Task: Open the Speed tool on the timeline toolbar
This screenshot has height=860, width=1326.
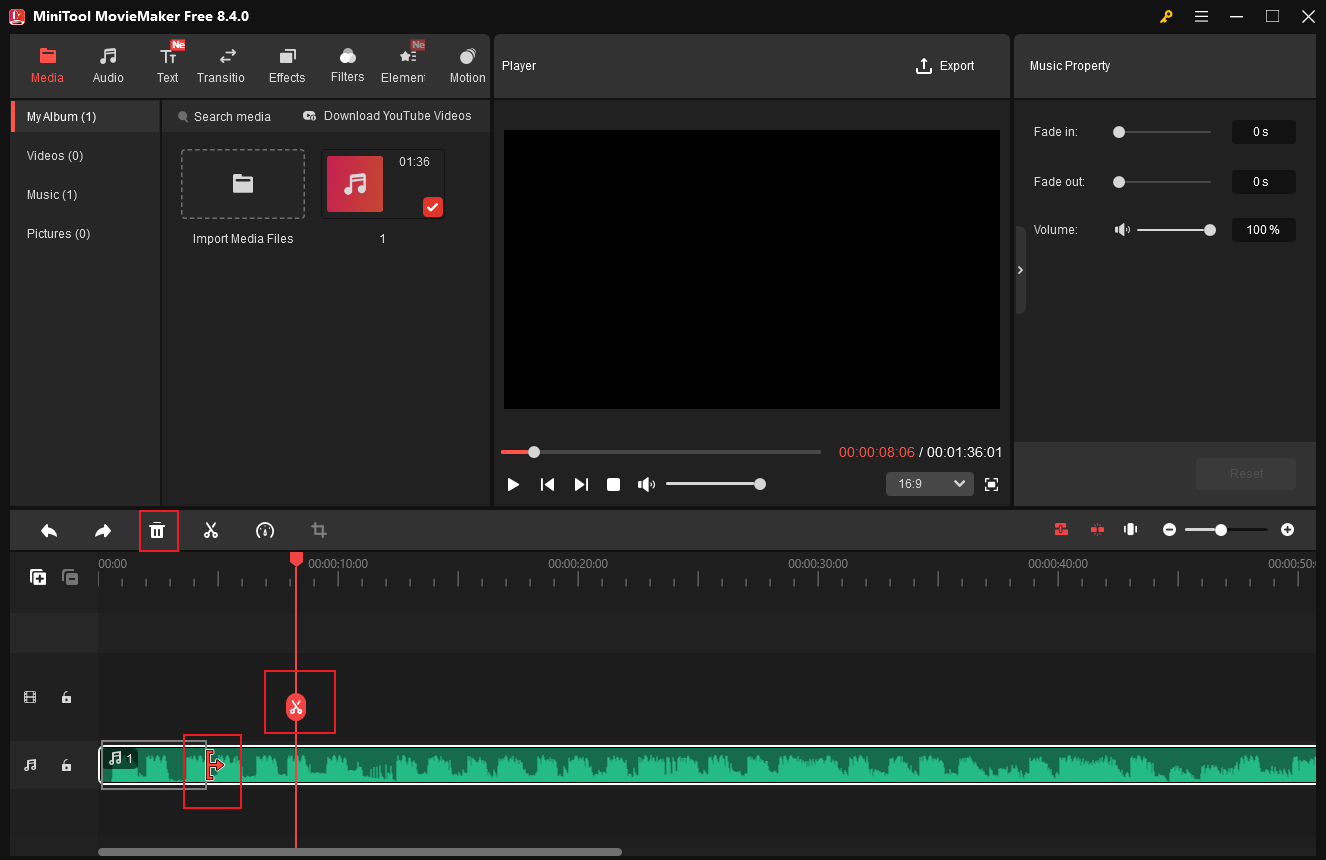Action: coord(265,530)
